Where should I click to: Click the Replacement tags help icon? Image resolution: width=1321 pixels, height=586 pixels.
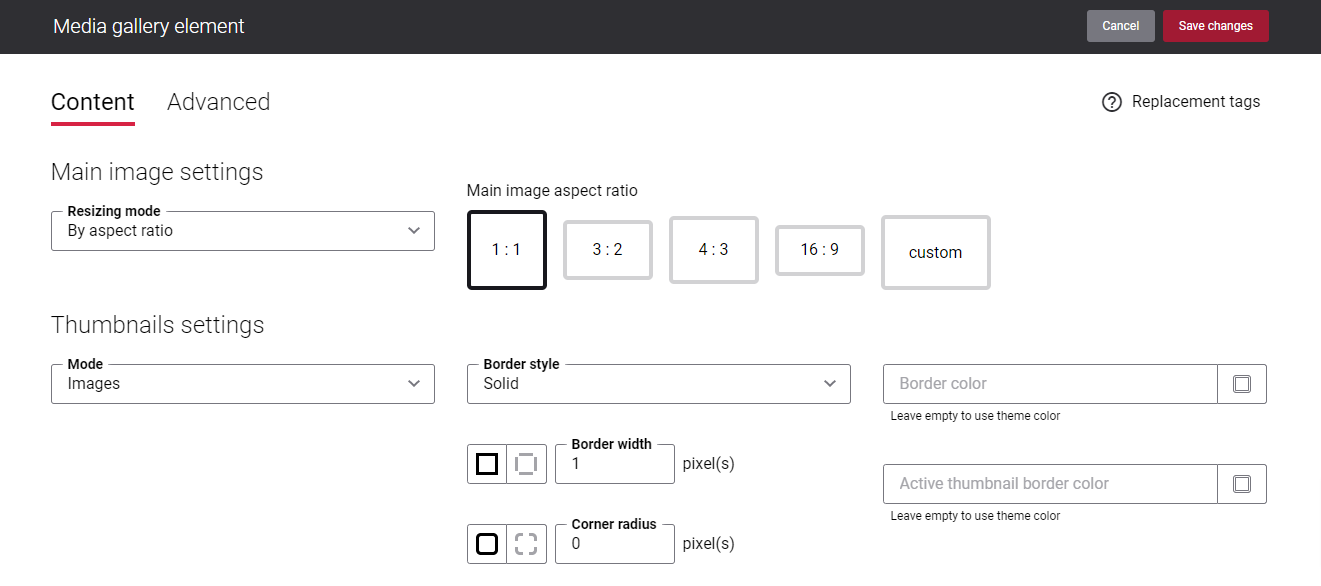click(1111, 102)
